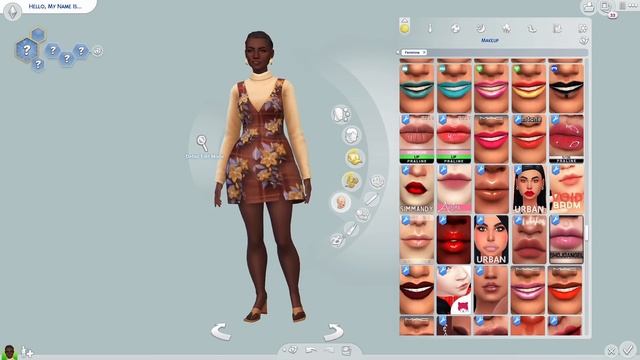The image size is (640, 360).
Task: Open the lower gold clothing category icon
Action: (351, 180)
